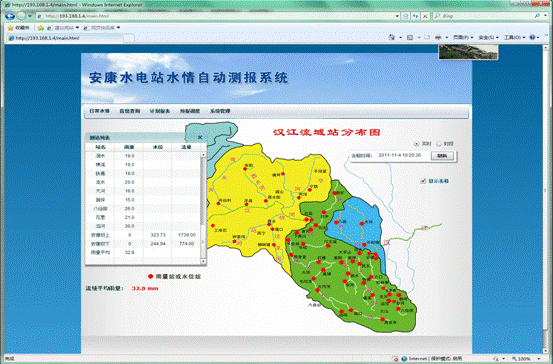Toggle the 显示流域 checkbox
Image resolution: width=553 pixels, height=364 pixels.
tap(423, 181)
